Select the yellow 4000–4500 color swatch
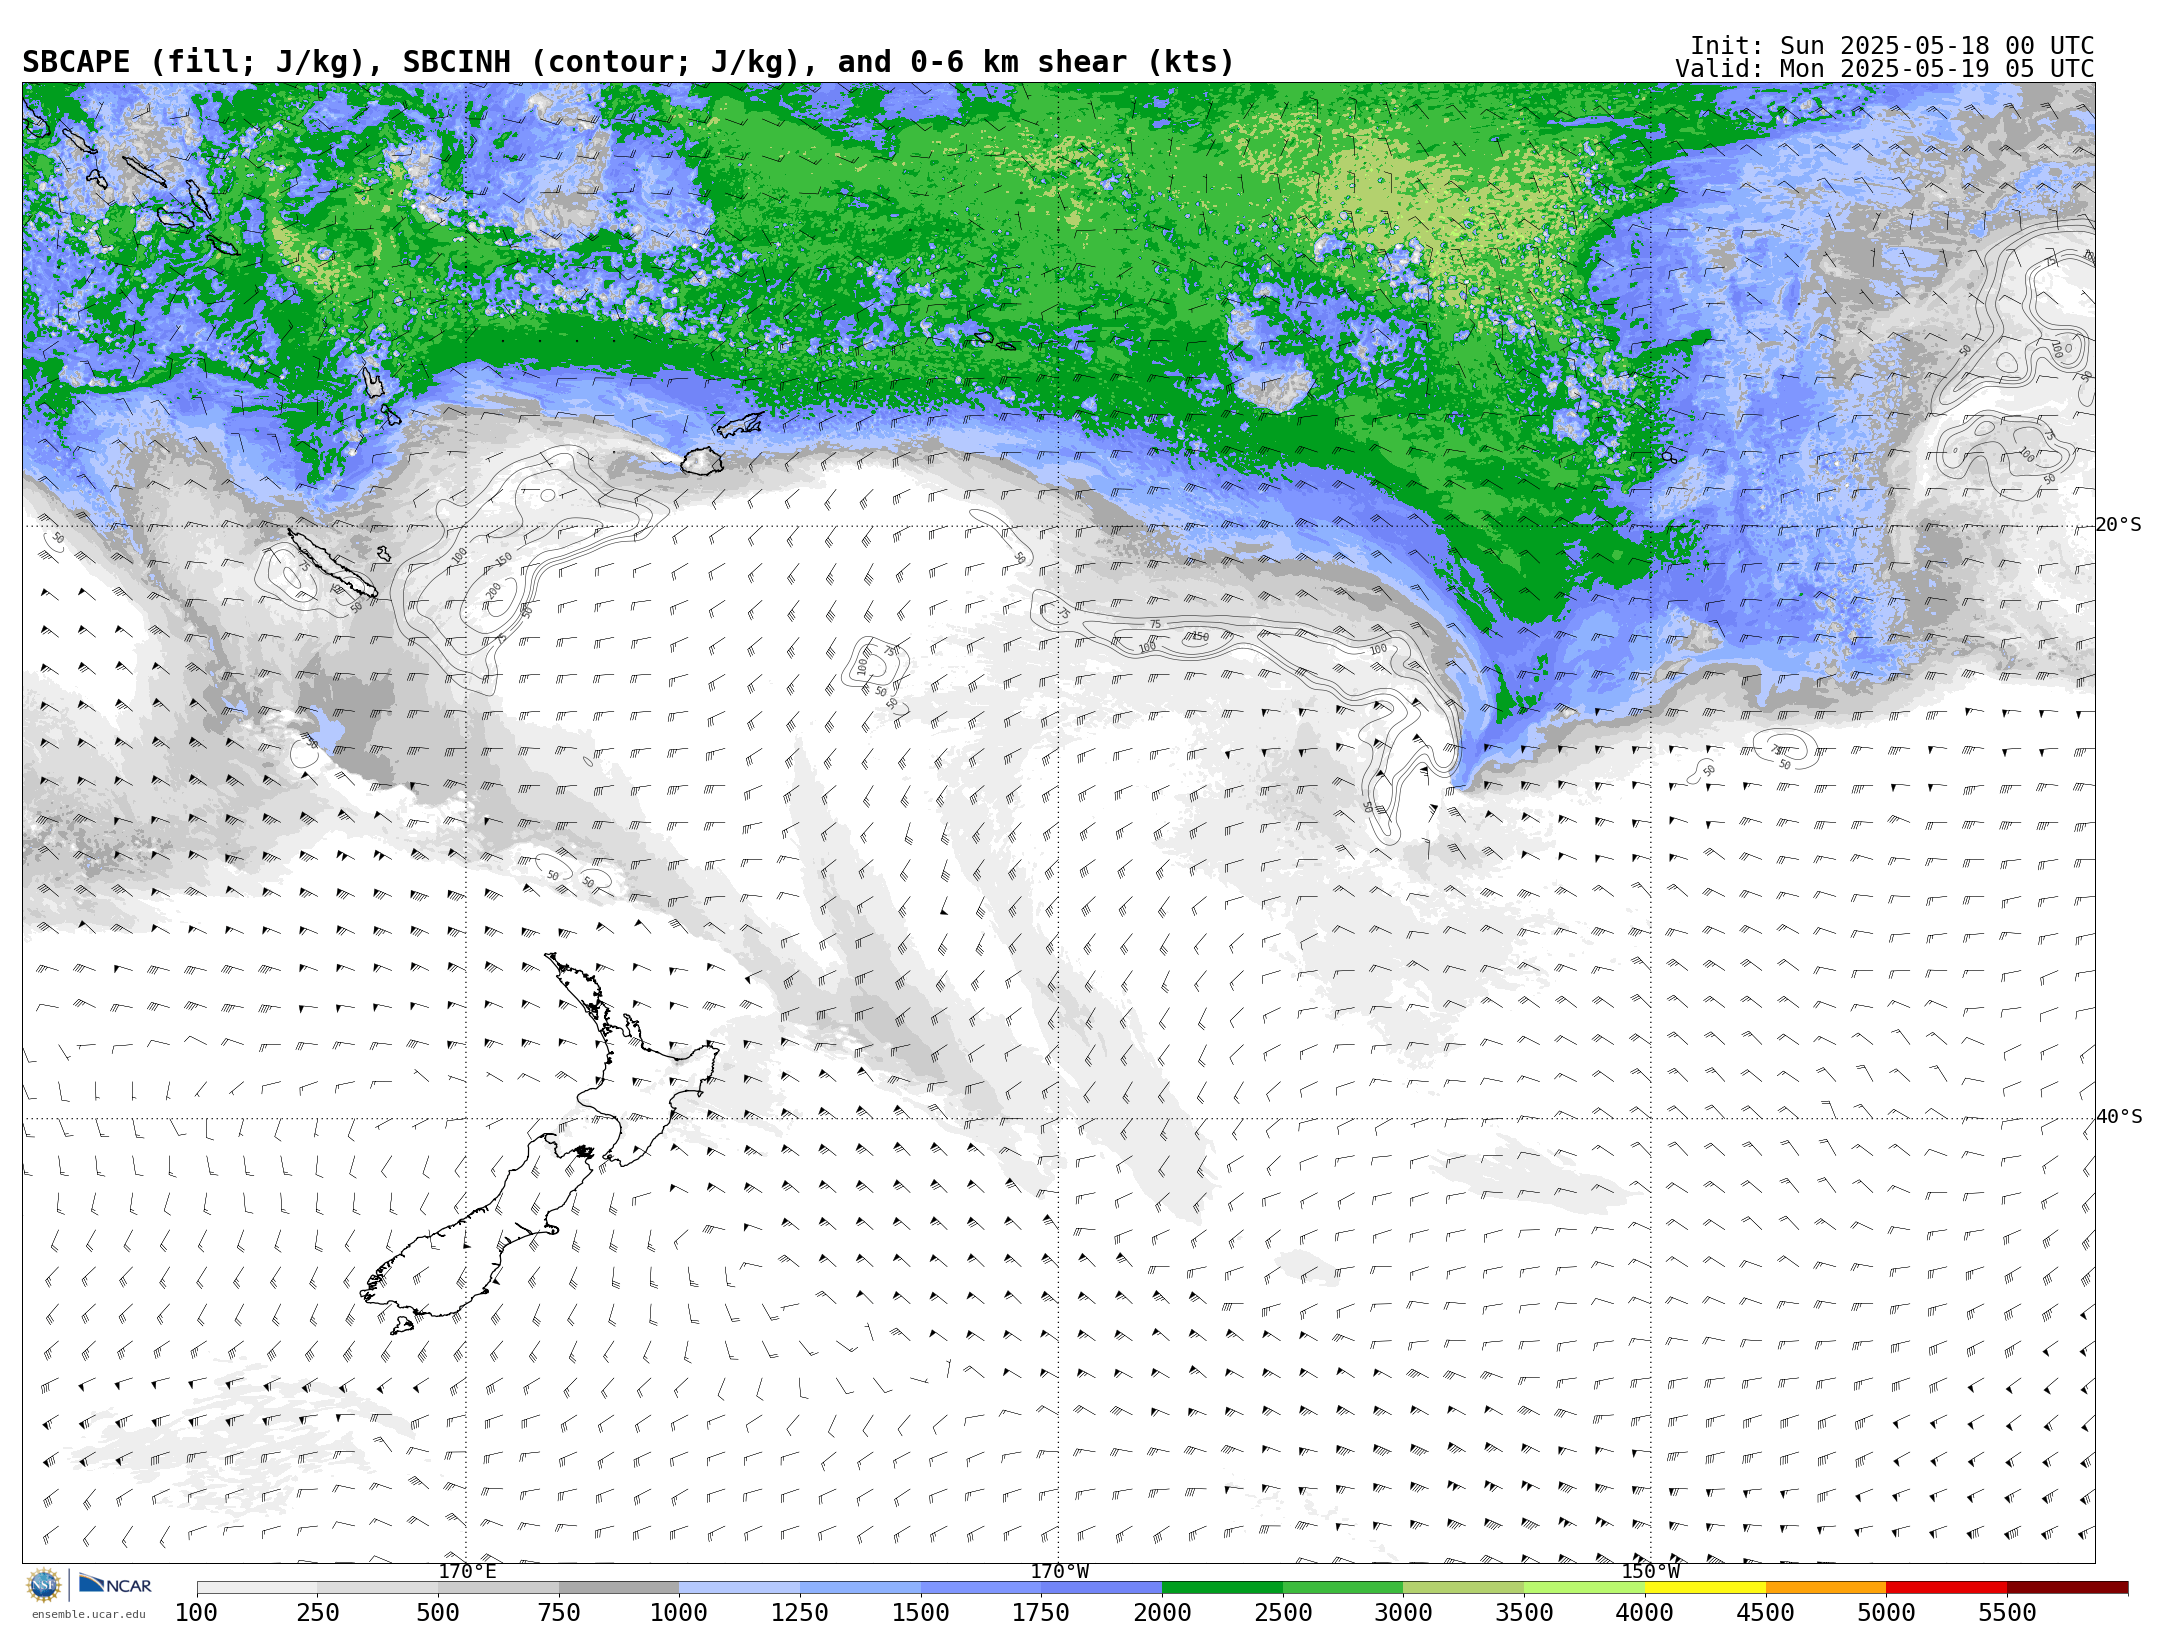Image resolution: width=2160 pixels, height=1626 pixels. pos(1705,1587)
